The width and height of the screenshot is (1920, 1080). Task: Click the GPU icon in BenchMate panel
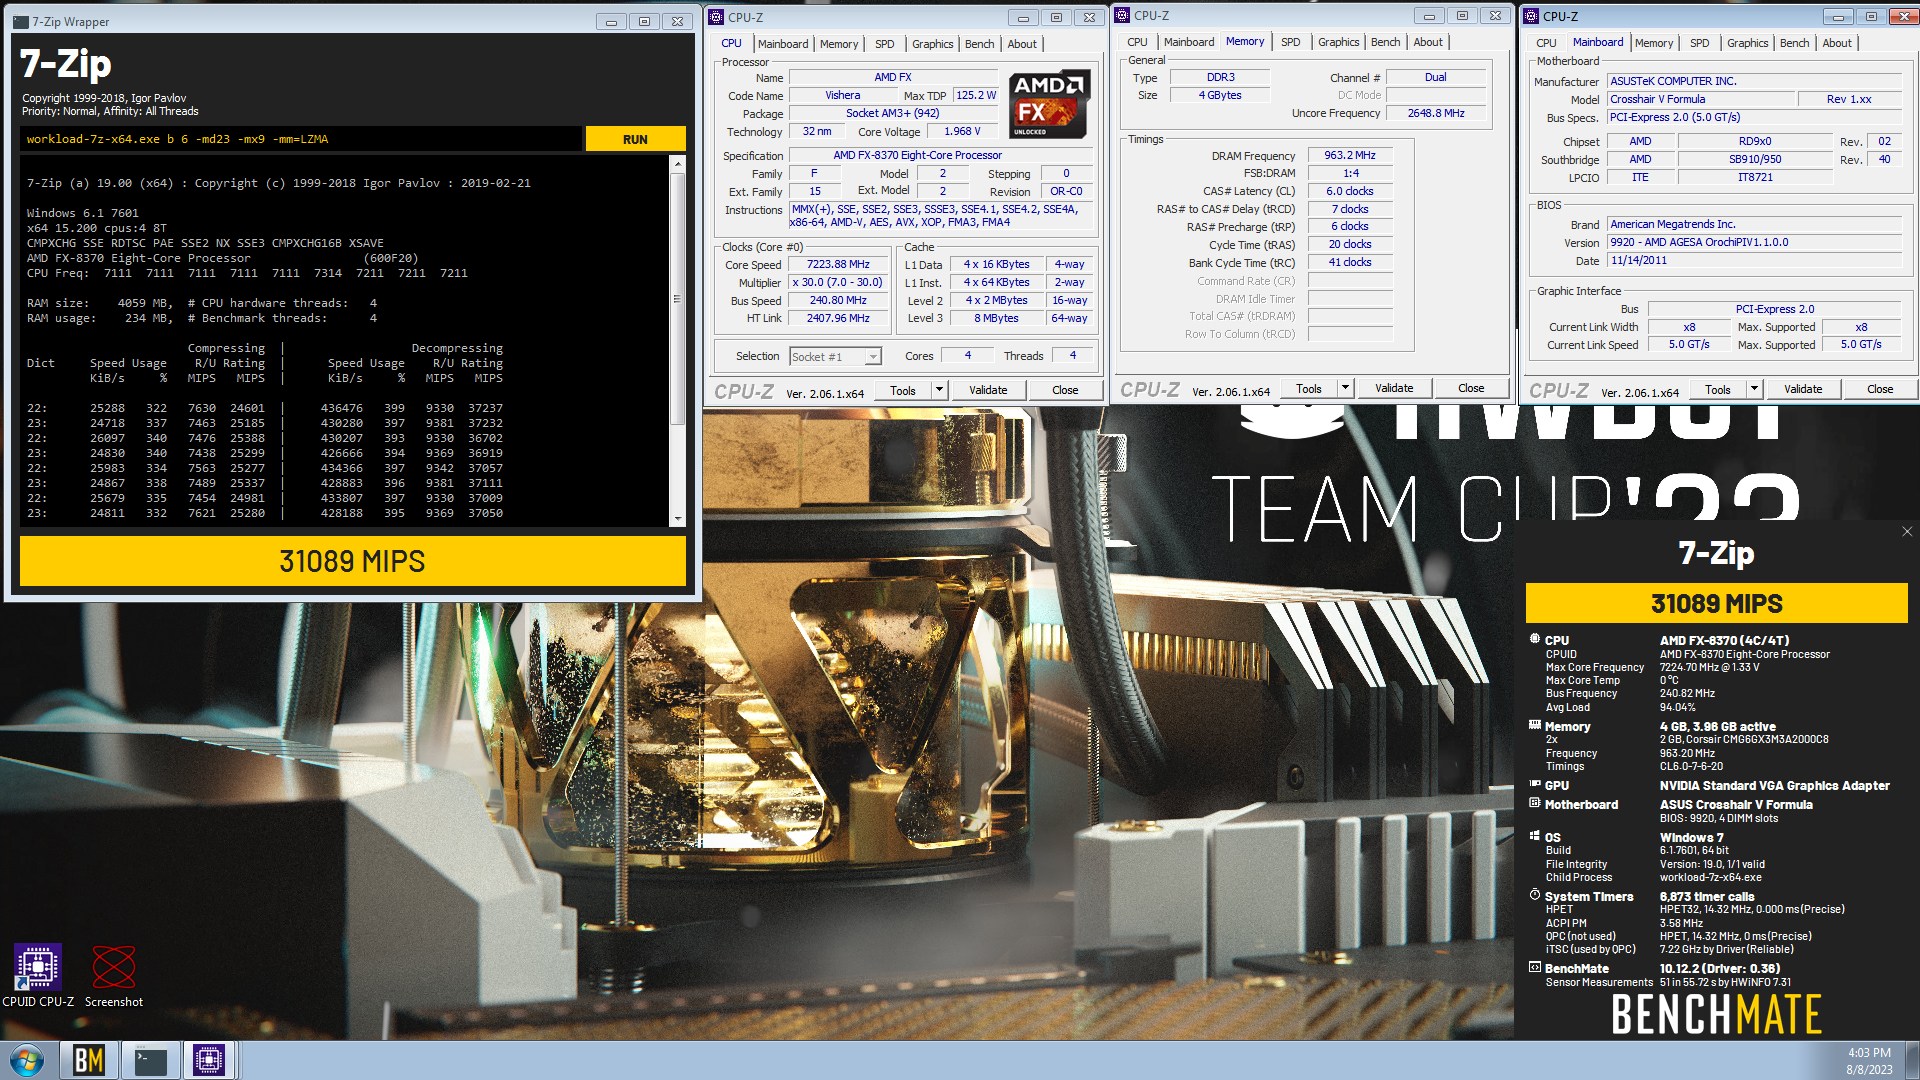coord(1534,785)
